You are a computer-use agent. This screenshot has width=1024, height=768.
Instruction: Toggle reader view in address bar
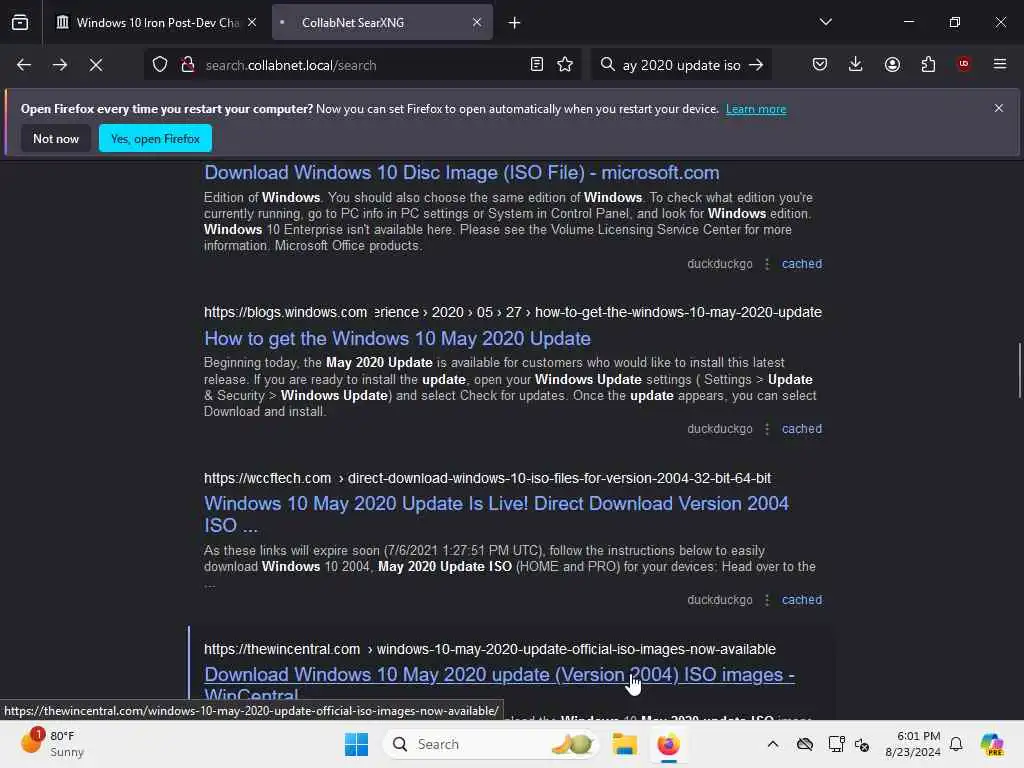point(537,65)
